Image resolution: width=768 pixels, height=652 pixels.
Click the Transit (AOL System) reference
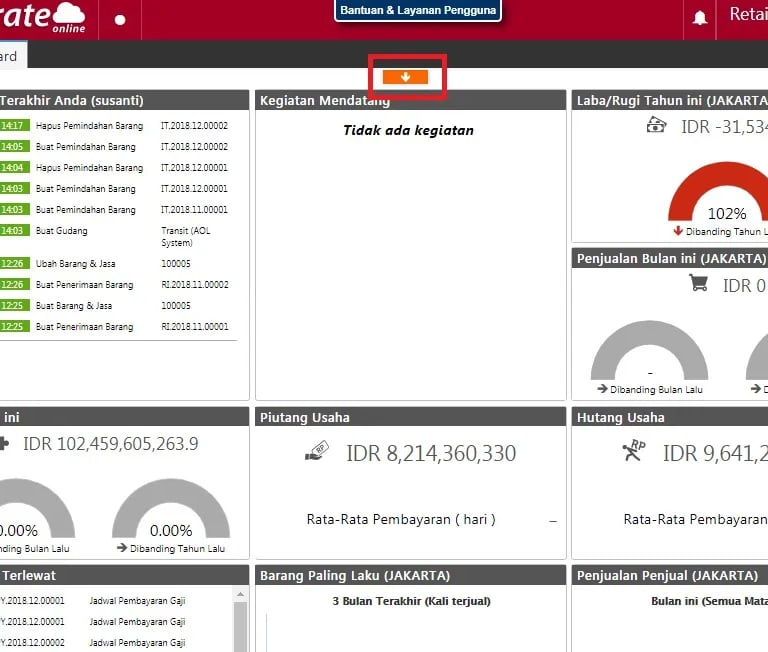[186, 237]
